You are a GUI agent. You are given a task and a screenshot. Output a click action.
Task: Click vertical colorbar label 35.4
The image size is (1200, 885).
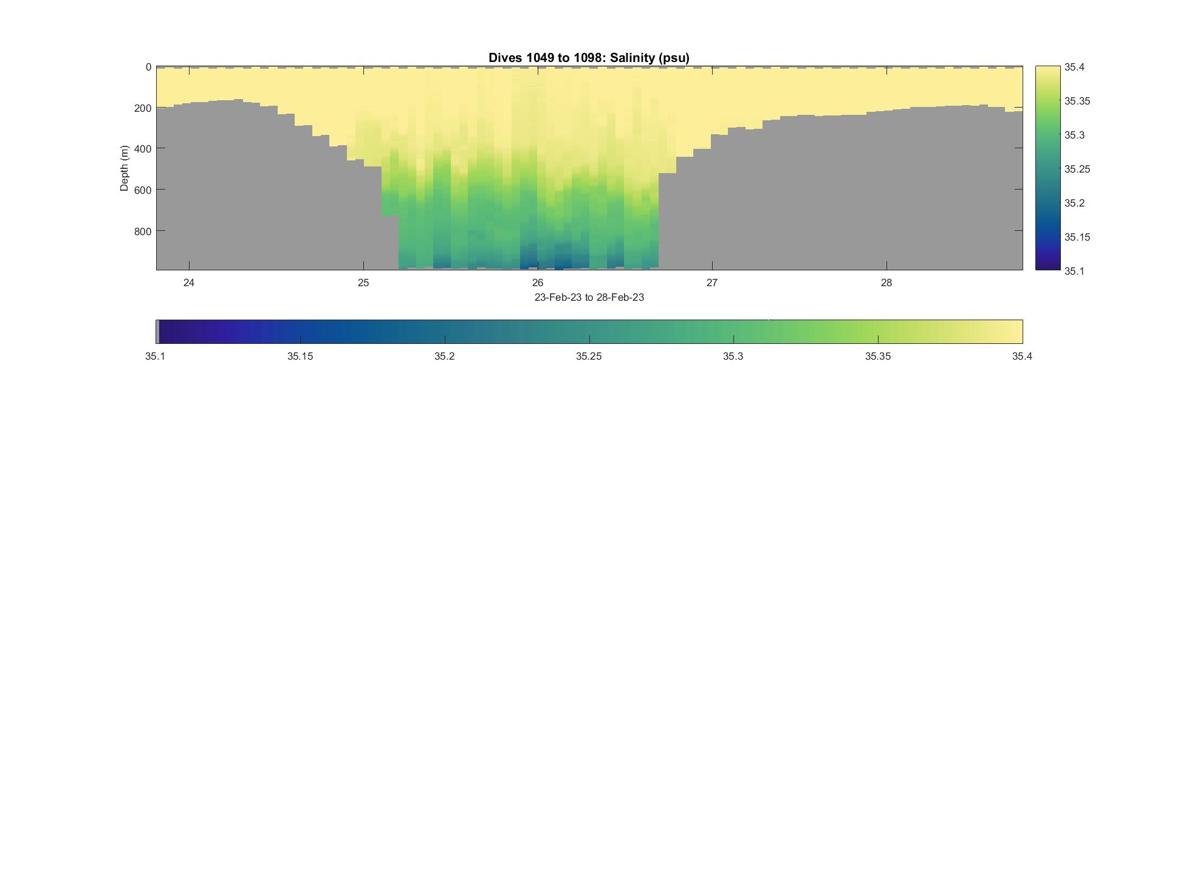click(1076, 67)
